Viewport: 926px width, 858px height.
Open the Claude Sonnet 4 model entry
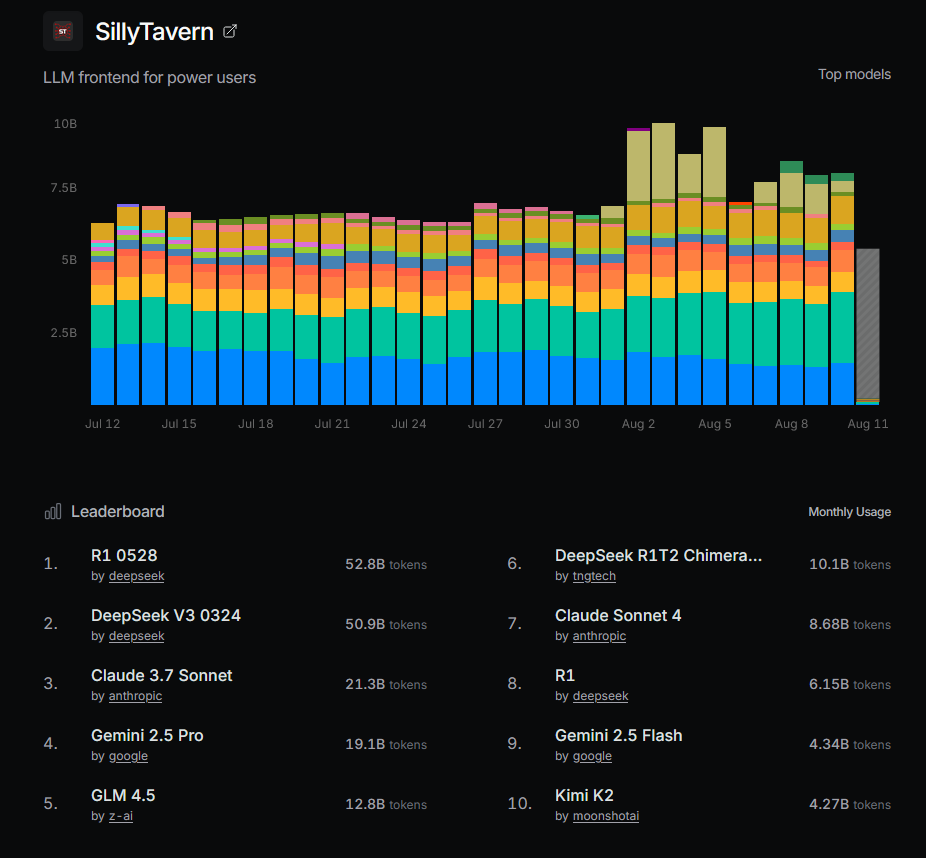[618, 615]
